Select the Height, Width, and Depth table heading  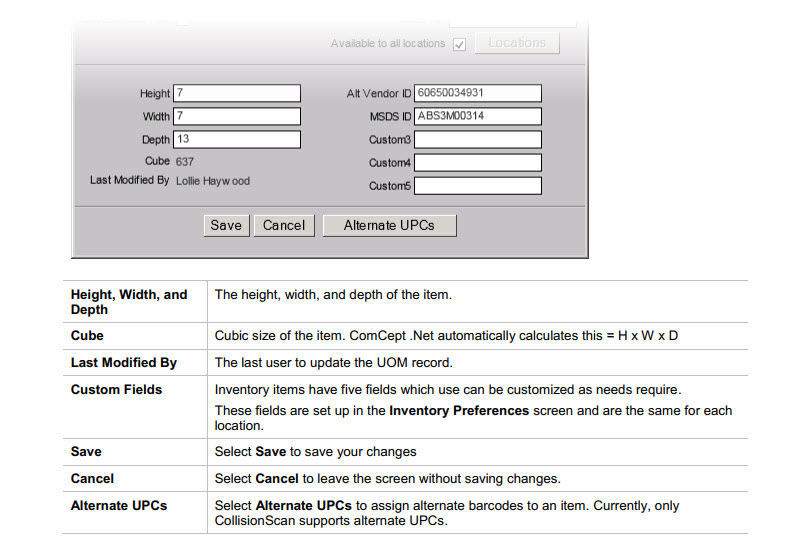[x=129, y=302]
